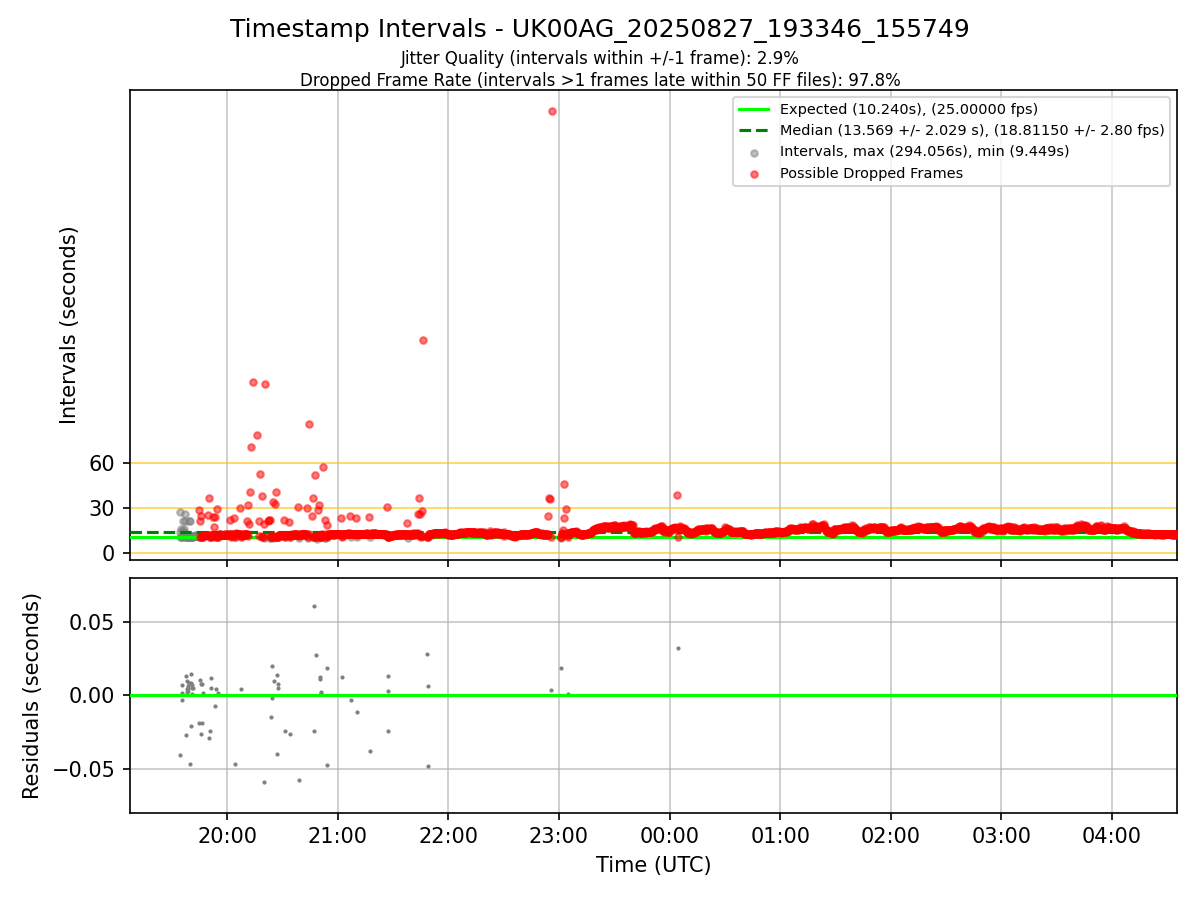Click the solid green line swatch in legend
This screenshot has height=900, width=1200.
pyautogui.click(x=754, y=109)
